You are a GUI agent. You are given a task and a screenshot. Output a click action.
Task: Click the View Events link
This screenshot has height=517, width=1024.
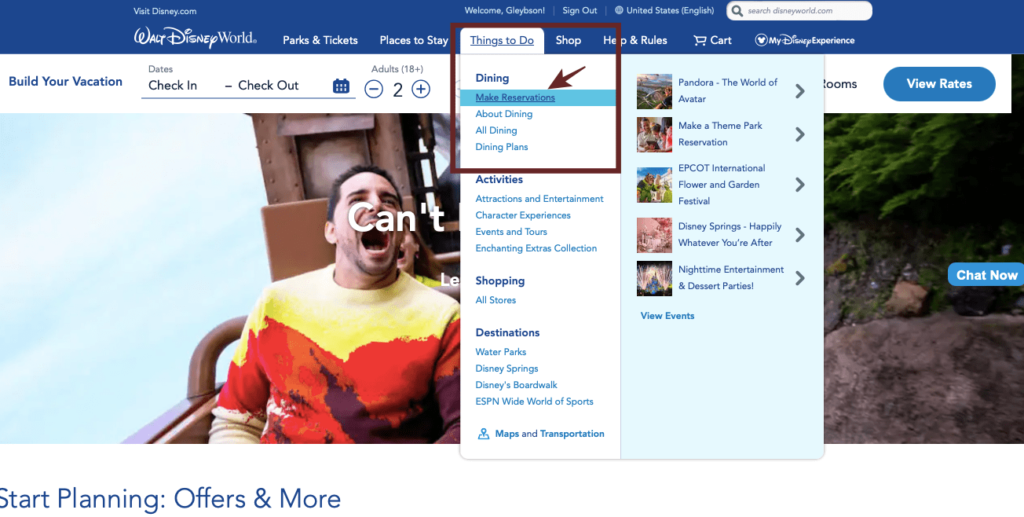667,316
